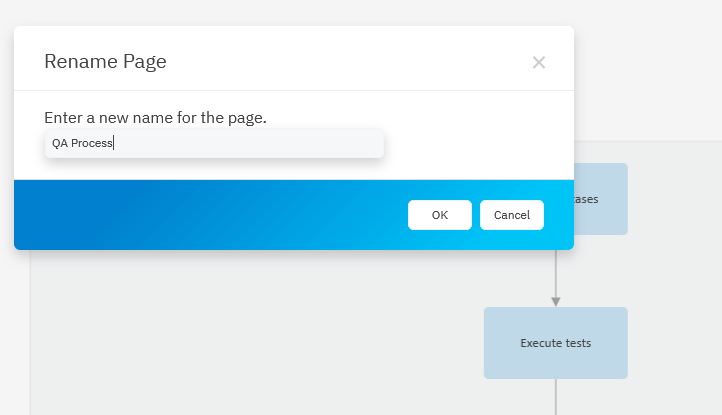Select the connector line below Execute tests
The width and height of the screenshot is (722, 415).
pyautogui.click(x=555, y=396)
